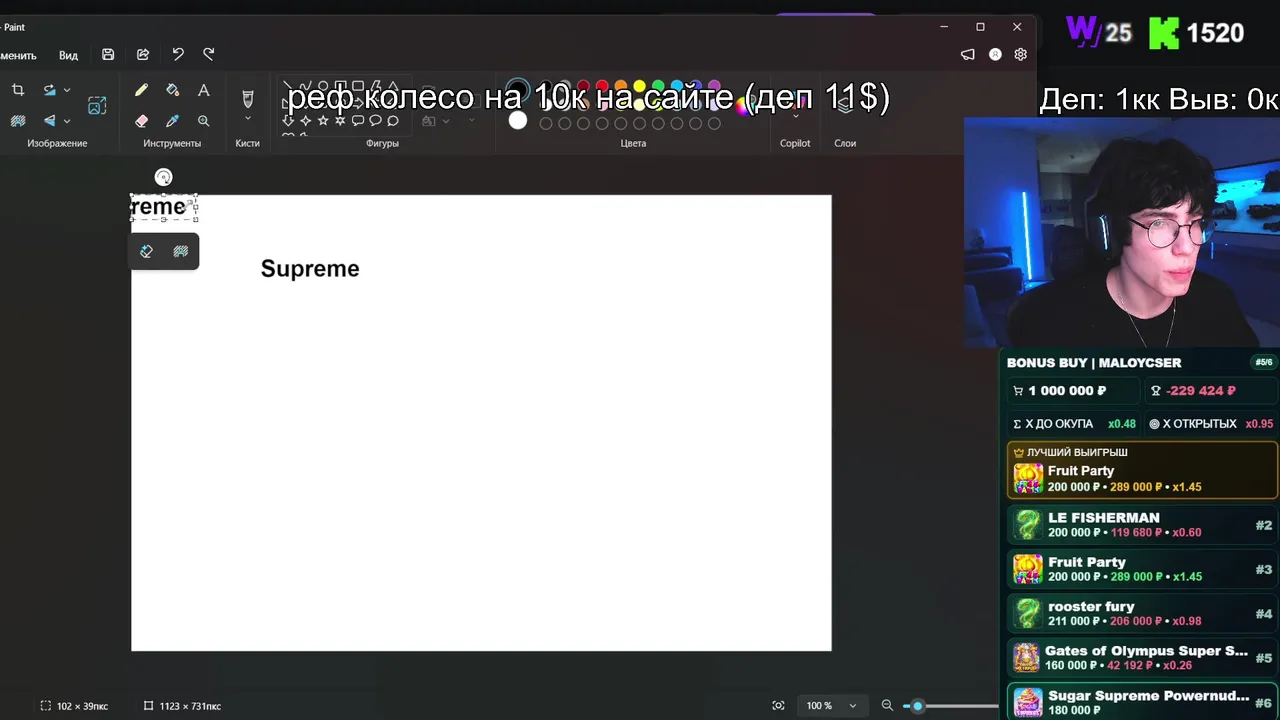The width and height of the screenshot is (1280, 720).
Task: Pick the yellow color swatch
Action: (640, 88)
